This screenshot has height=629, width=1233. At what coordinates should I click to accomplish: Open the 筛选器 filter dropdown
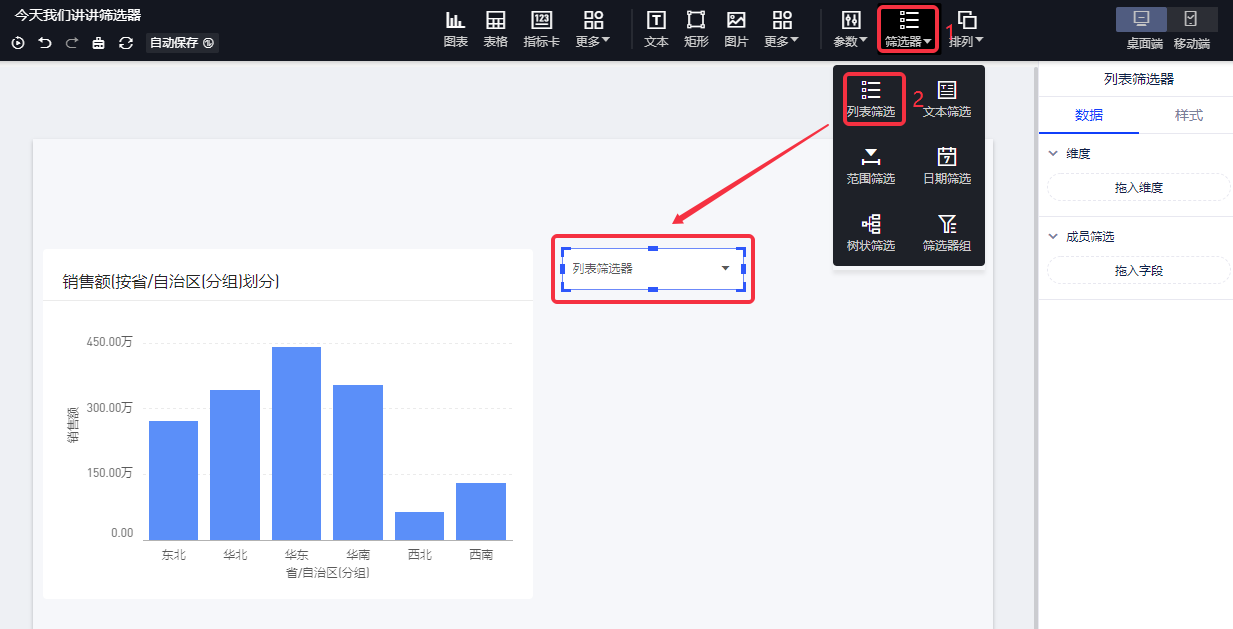pos(908,29)
